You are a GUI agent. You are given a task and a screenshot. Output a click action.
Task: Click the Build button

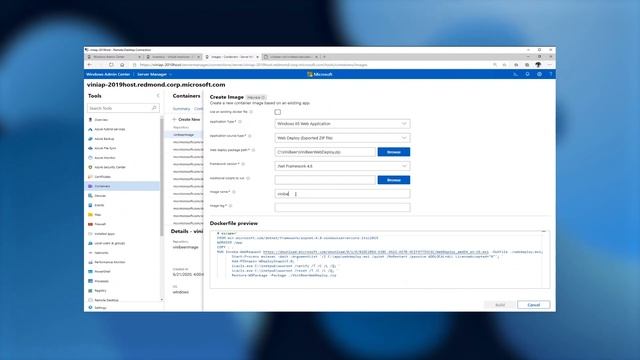(500, 305)
